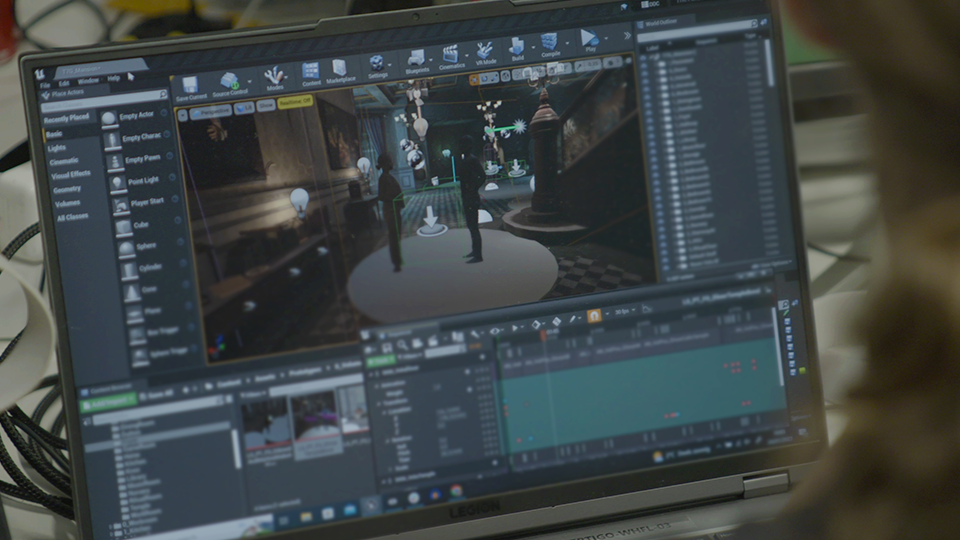Viewport: 960px width, 540px height.
Task: Click the Cinematics clapperboard icon
Action: (x=451, y=54)
